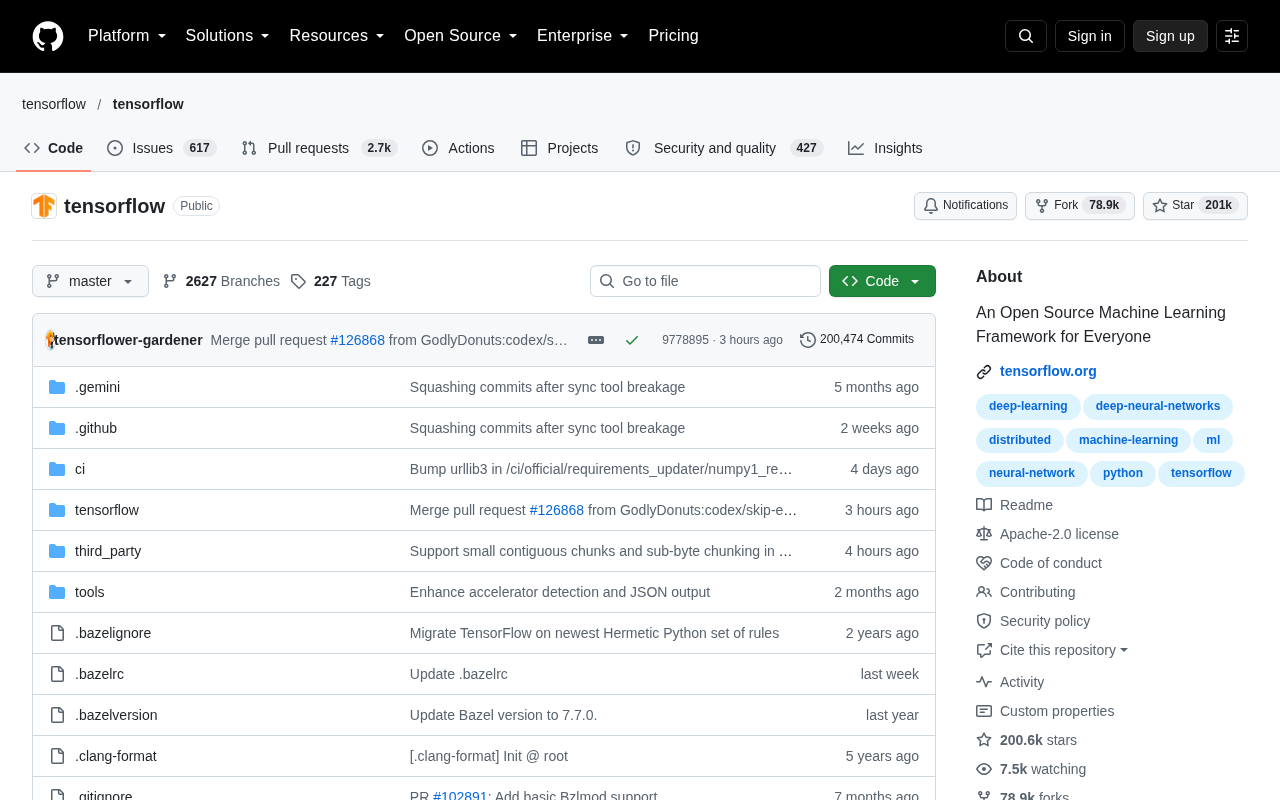Screen dimensions: 1280x800
Task: Open the appearance settings icon beside Sign up
Action: point(1232,36)
